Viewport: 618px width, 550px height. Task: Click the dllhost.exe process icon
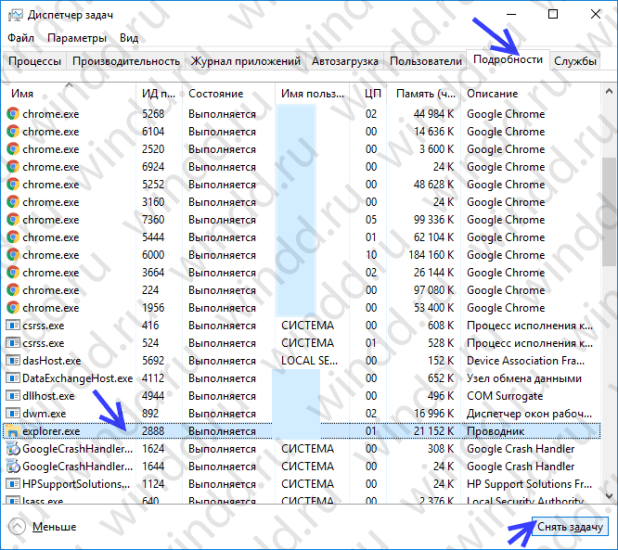tap(13, 396)
